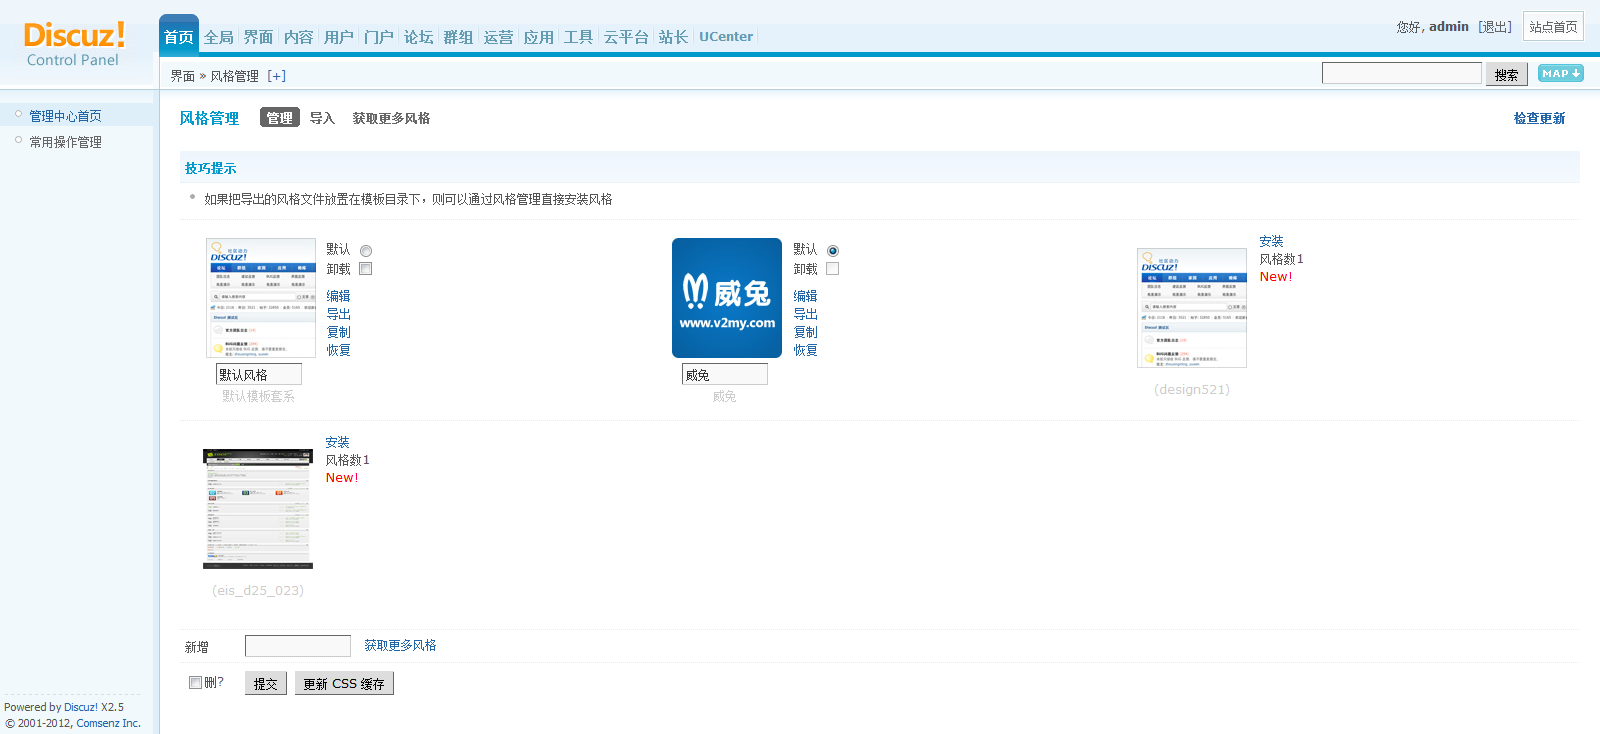Viewport: 1600px width, 734px height.
Task: Open the 首页 top navigation tab
Action: (x=179, y=37)
